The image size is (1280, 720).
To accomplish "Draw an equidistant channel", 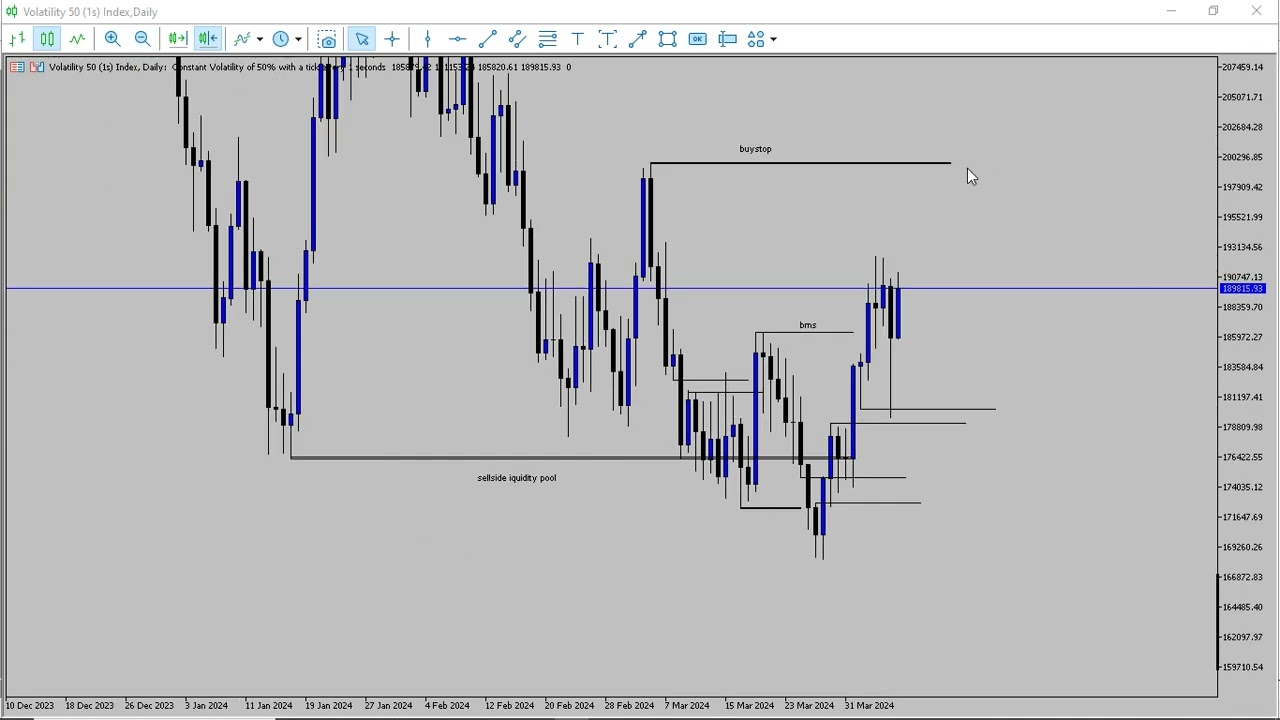I will pyautogui.click(x=517, y=39).
